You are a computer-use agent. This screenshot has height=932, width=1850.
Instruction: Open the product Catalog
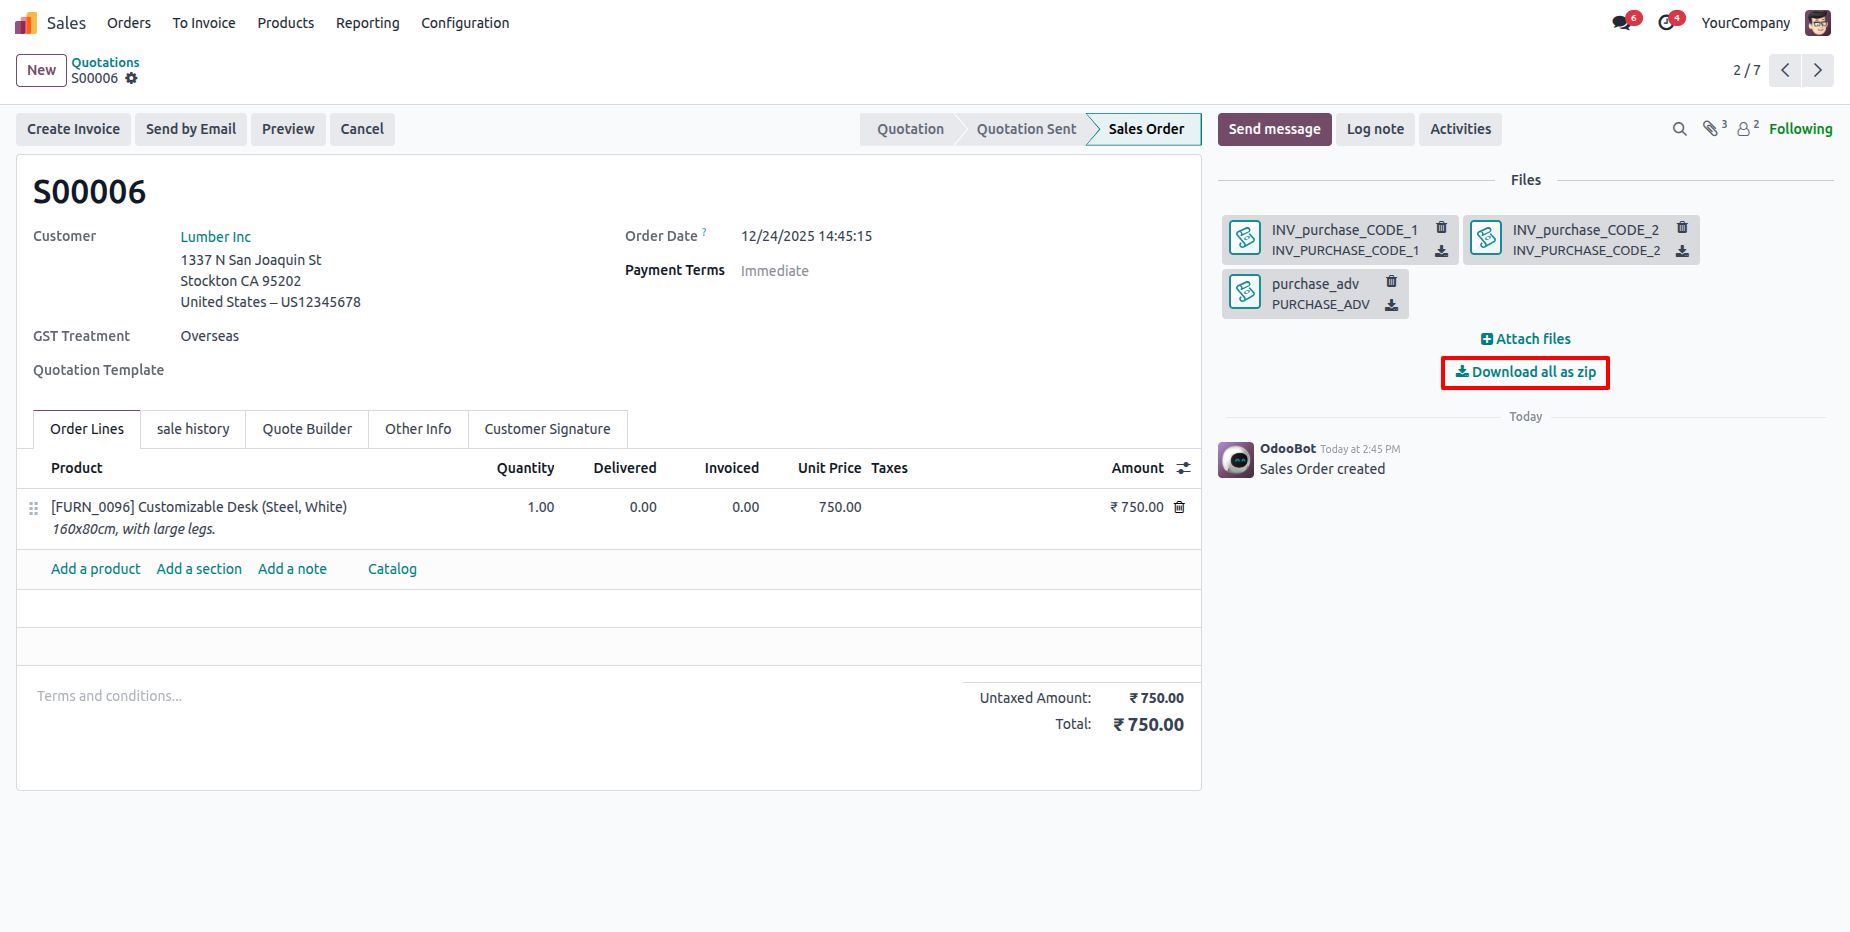(392, 569)
